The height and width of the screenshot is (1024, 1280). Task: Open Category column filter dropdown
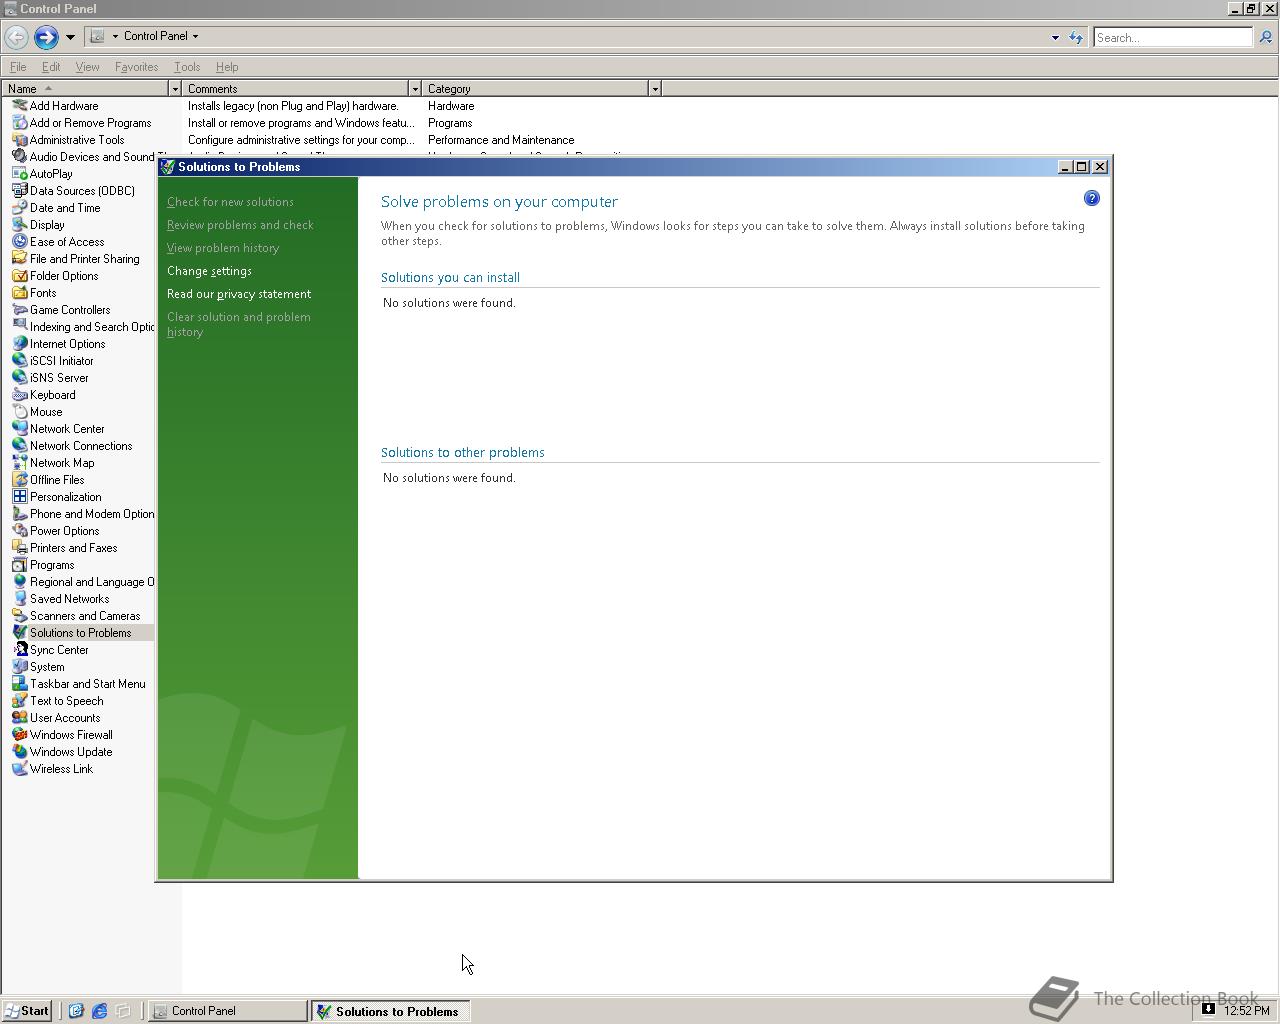(655, 89)
